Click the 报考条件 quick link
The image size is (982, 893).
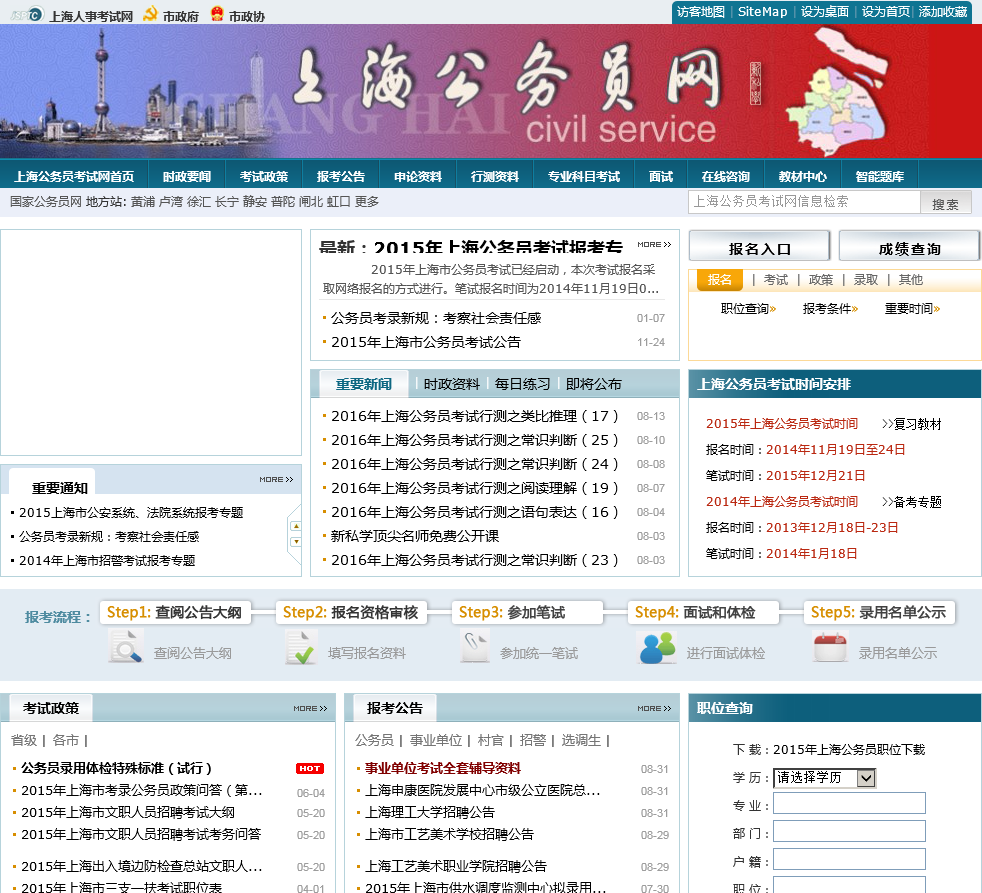830,309
